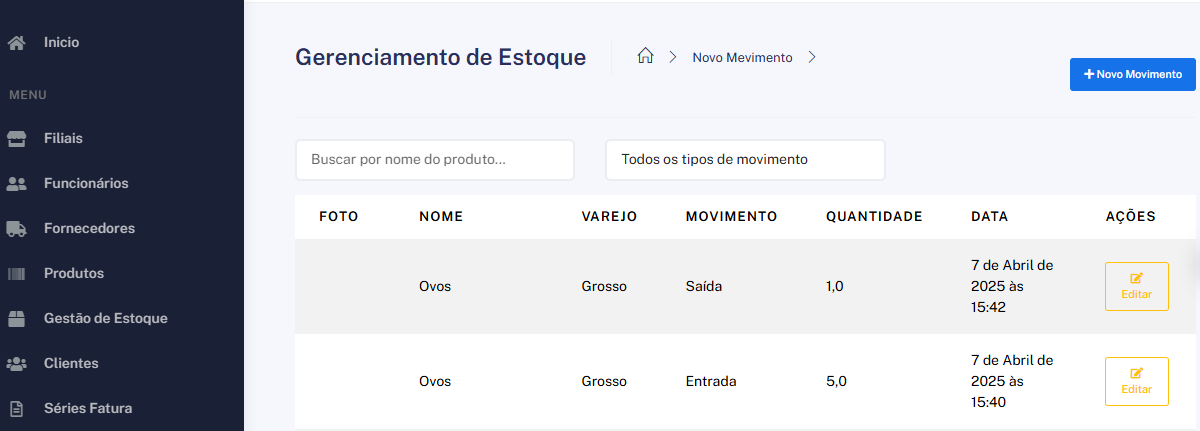Open the movement type filter dropdown

(745, 160)
